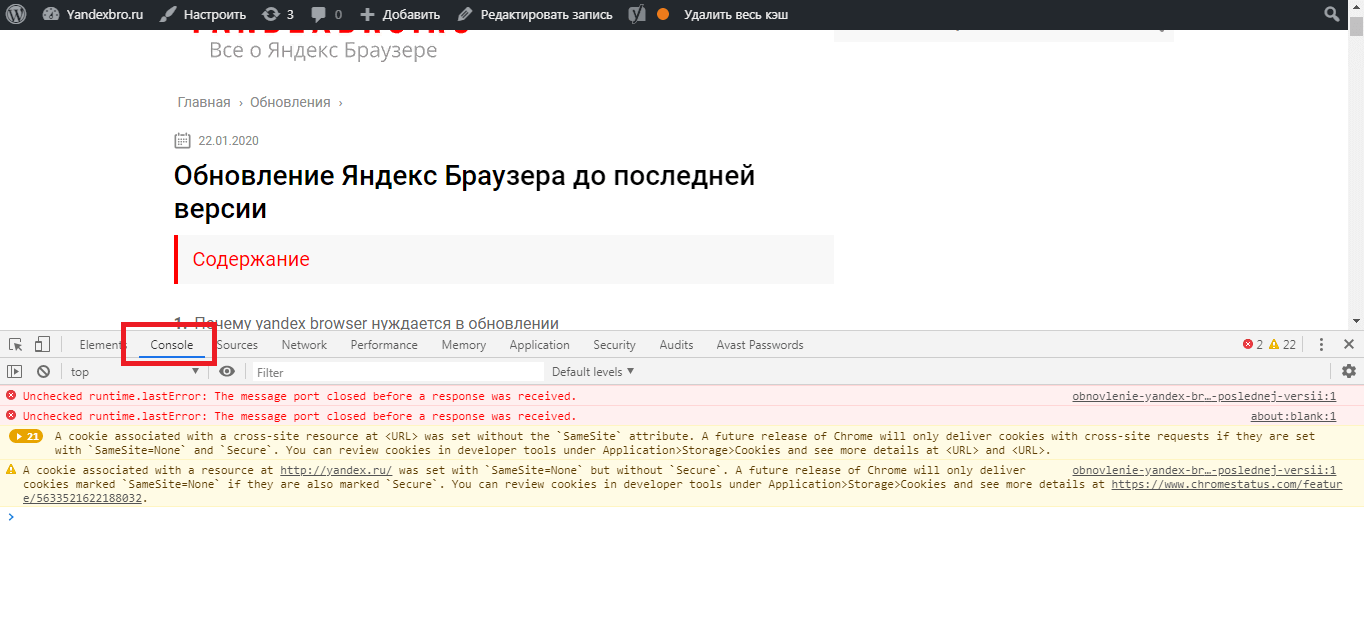Select the yandex.ru cookie warning's yellow triangle icon
This screenshot has height=628, width=1364.
(x=11, y=469)
